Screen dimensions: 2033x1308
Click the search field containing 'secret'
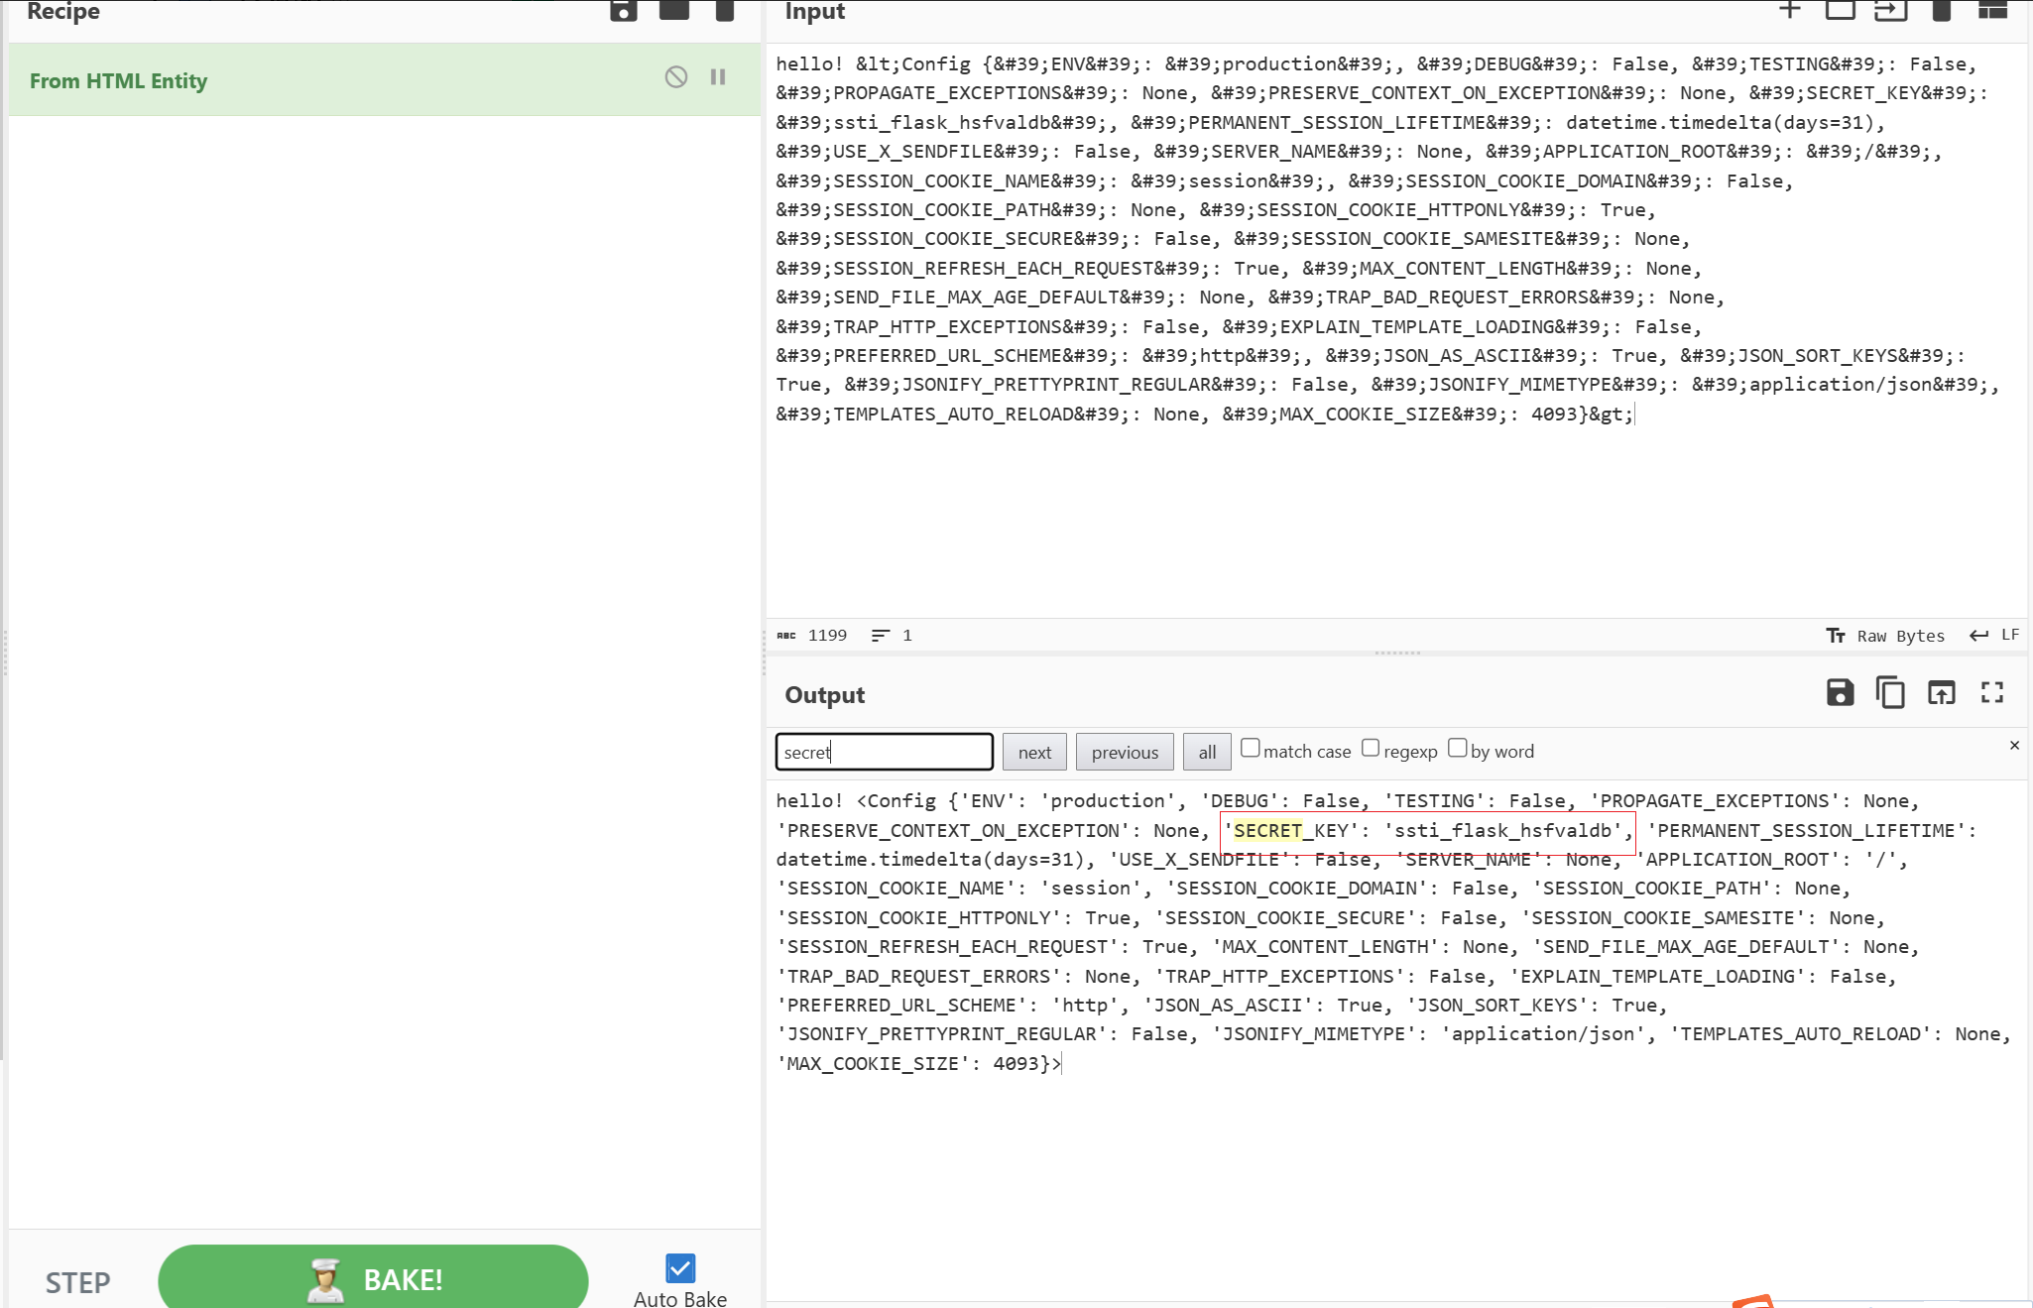tap(884, 752)
